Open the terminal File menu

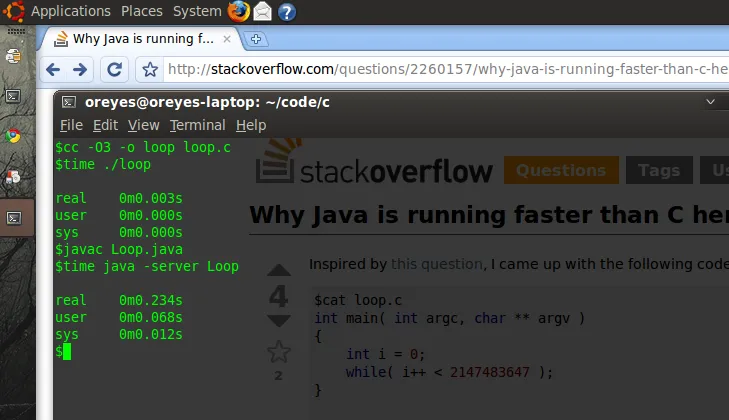pos(71,125)
